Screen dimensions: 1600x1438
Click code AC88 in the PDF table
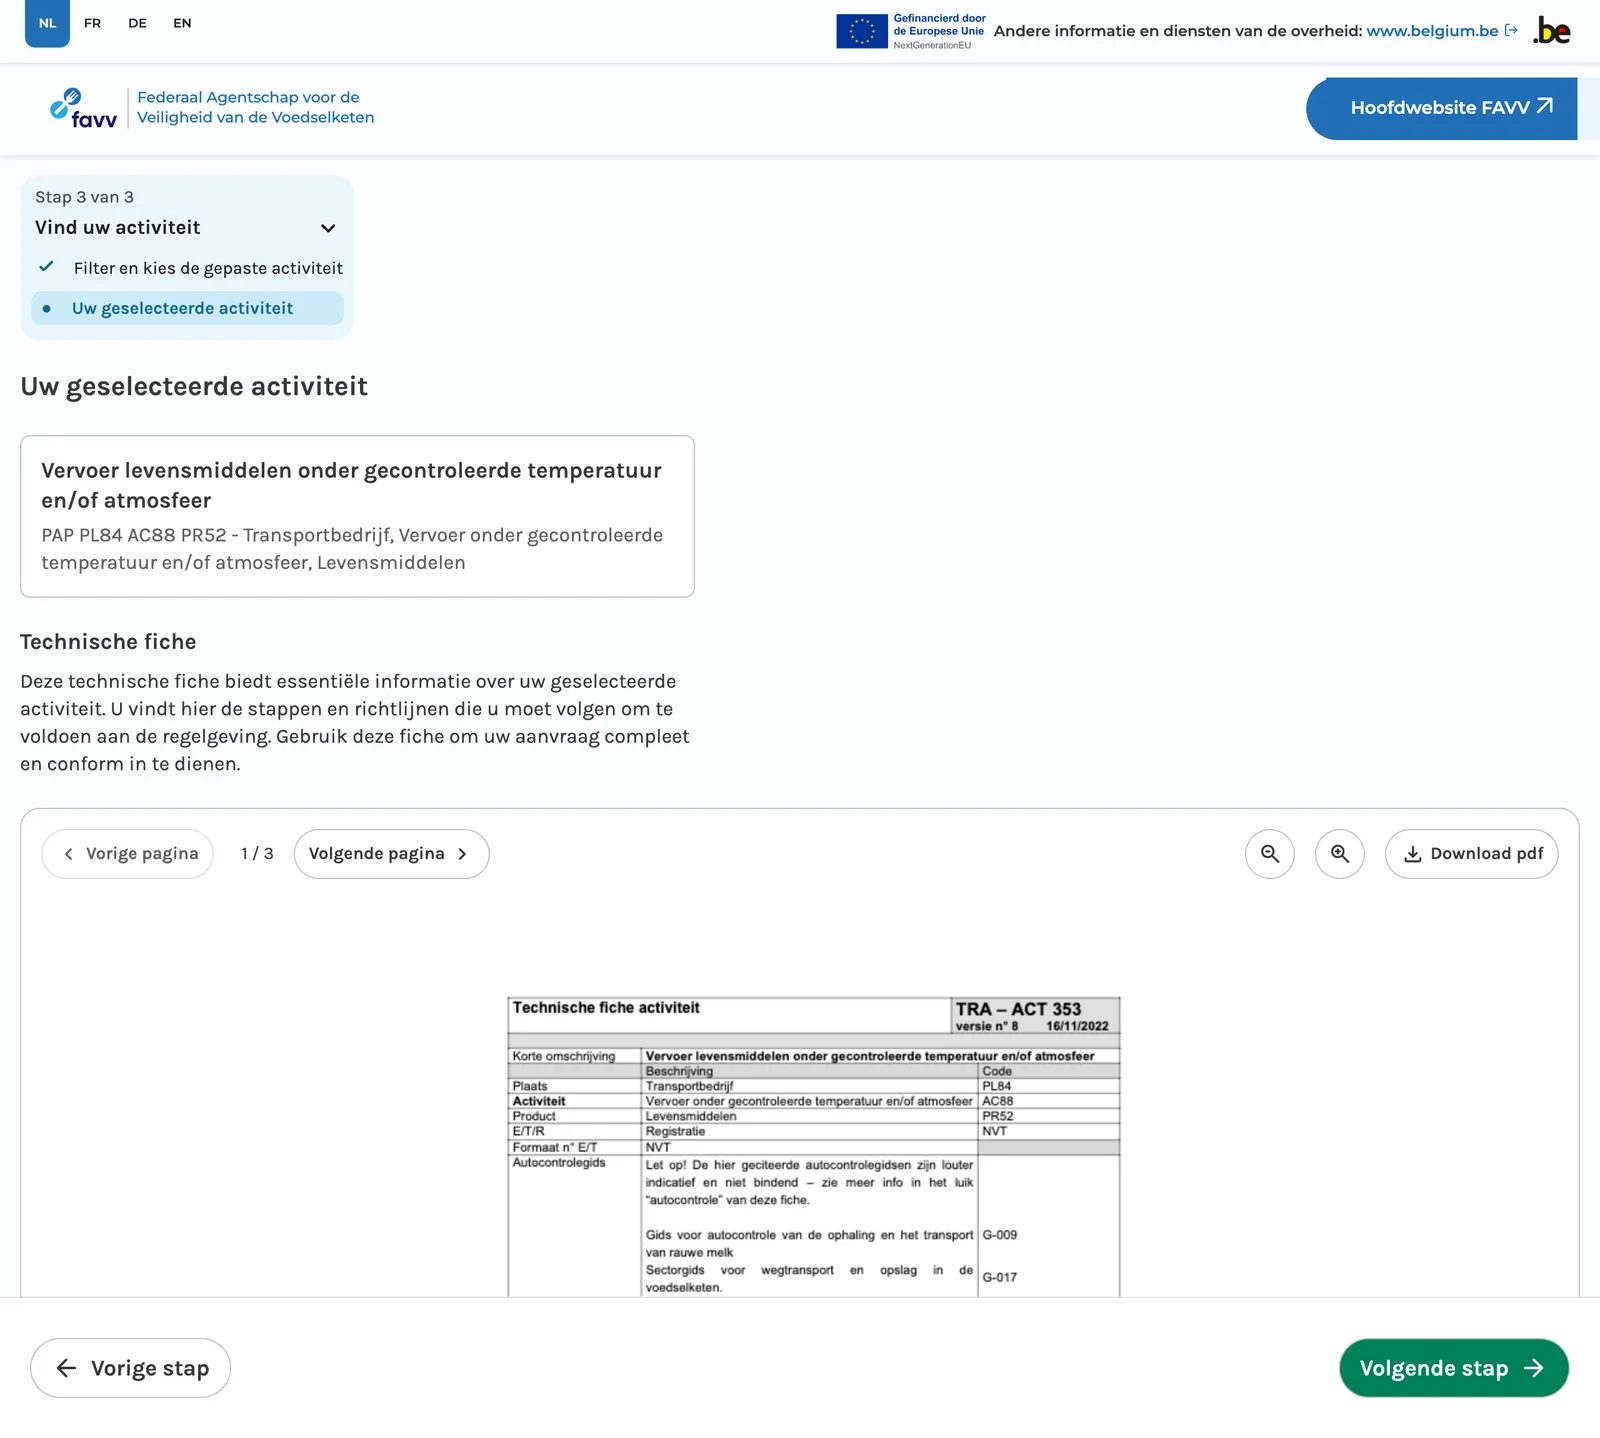point(997,1101)
